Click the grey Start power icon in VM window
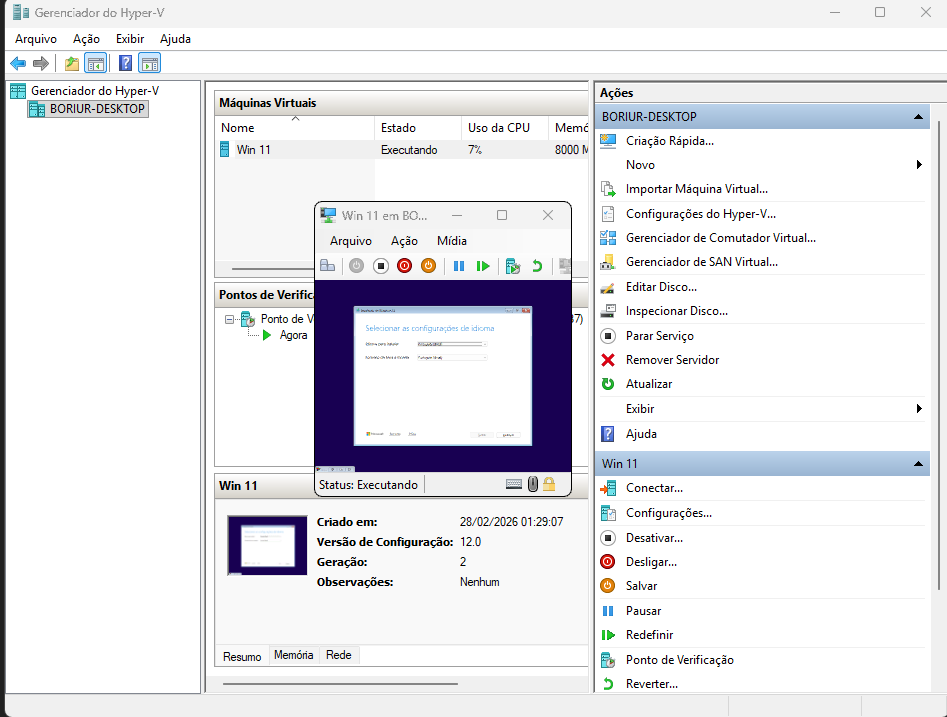Image resolution: width=947 pixels, height=717 pixels. coord(356,265)
